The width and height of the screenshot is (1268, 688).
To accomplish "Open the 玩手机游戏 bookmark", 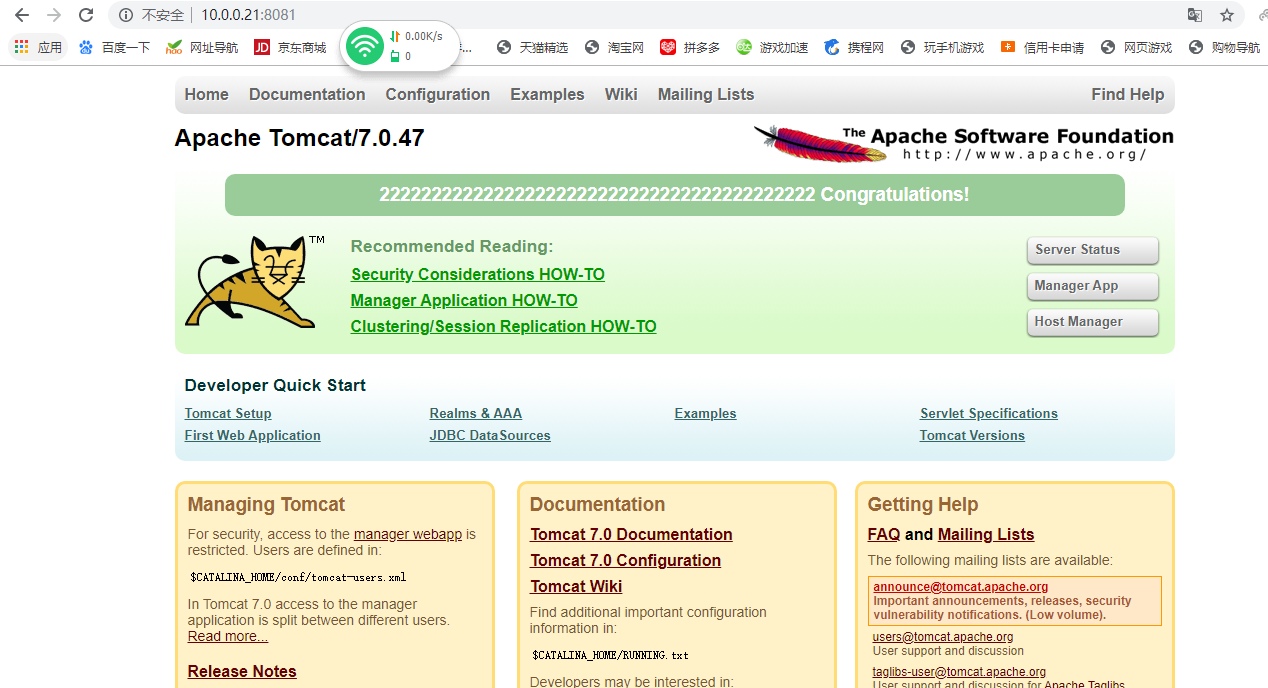I will point(942,47).
